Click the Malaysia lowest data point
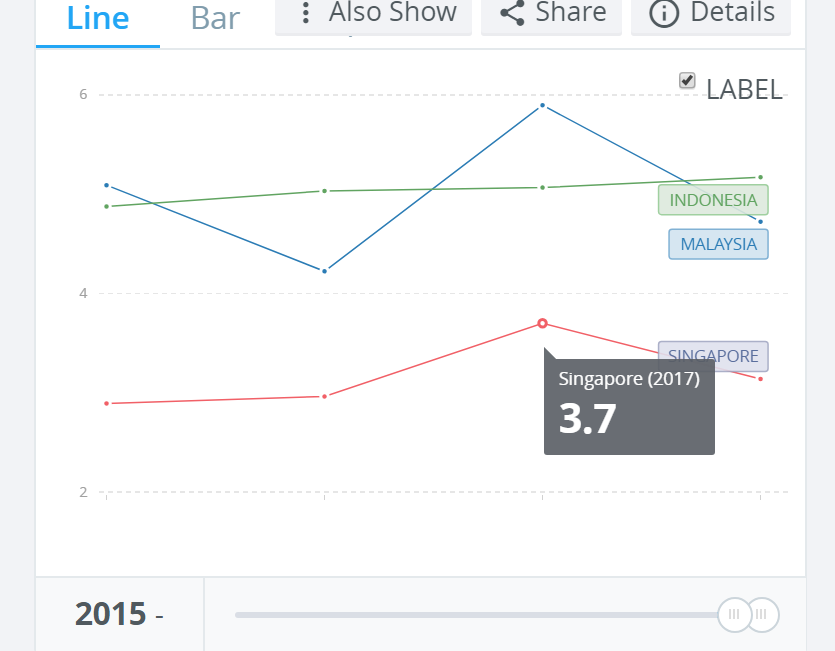 [324, 271]
